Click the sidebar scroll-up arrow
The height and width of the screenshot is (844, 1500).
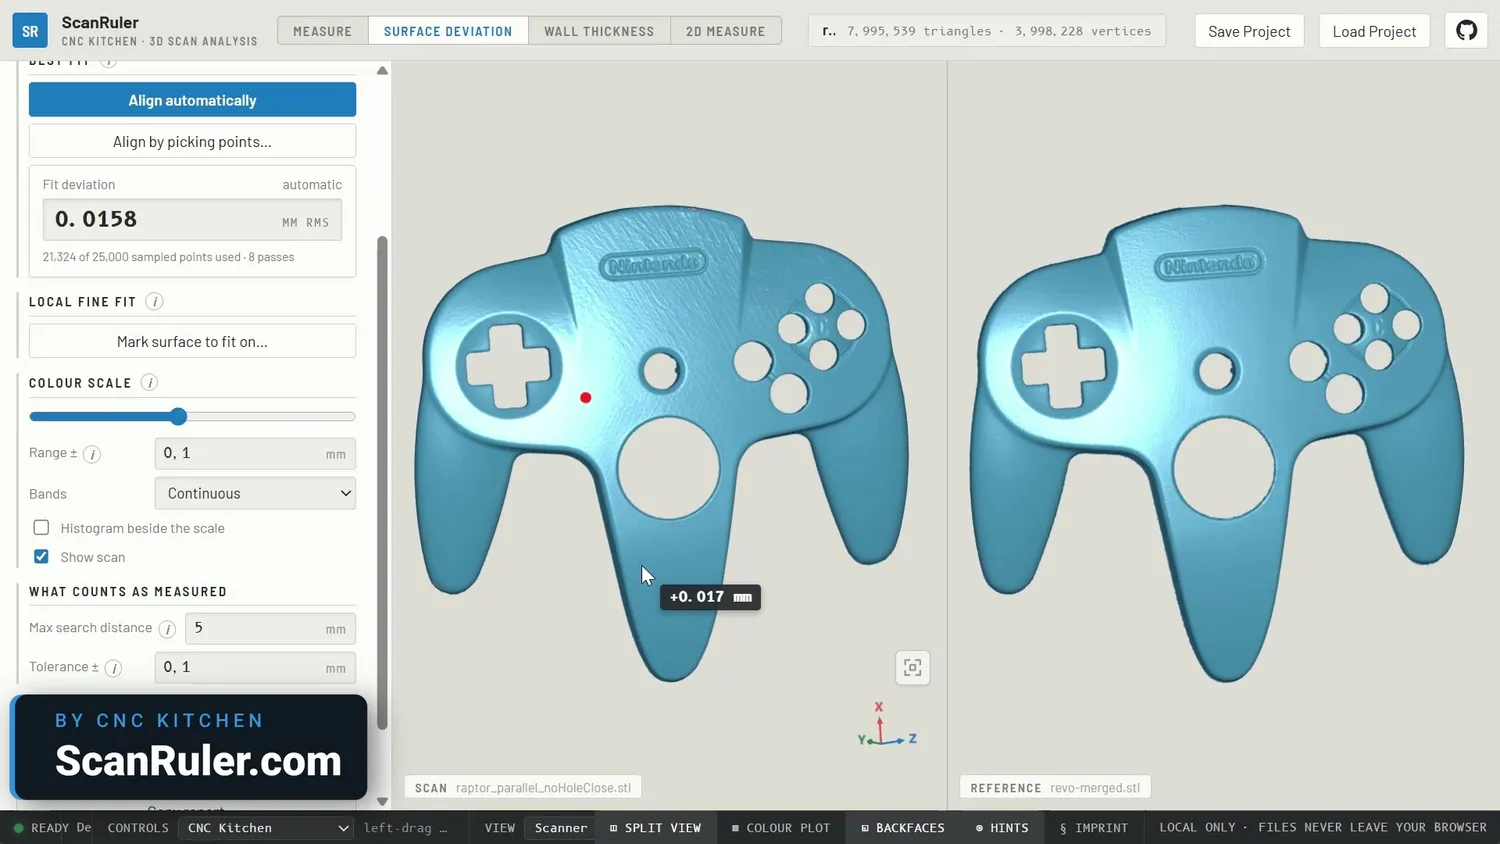tap(382, 71)
